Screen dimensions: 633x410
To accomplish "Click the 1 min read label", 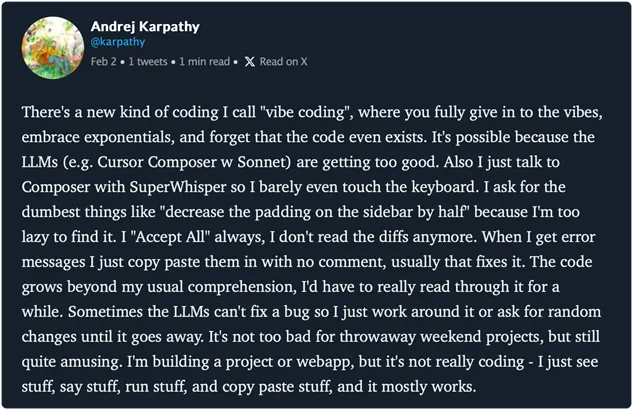I will pos(205,62).
